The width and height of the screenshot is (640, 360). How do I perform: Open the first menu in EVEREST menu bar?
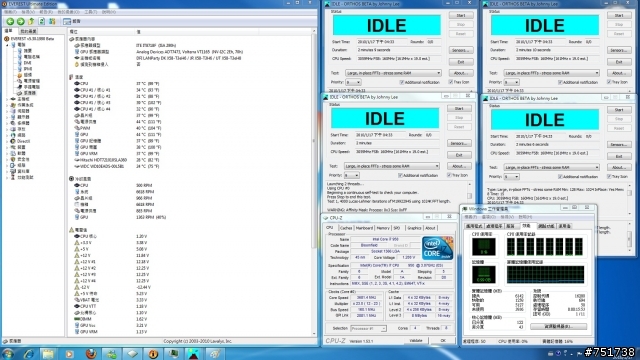click(x=10, y=12)
